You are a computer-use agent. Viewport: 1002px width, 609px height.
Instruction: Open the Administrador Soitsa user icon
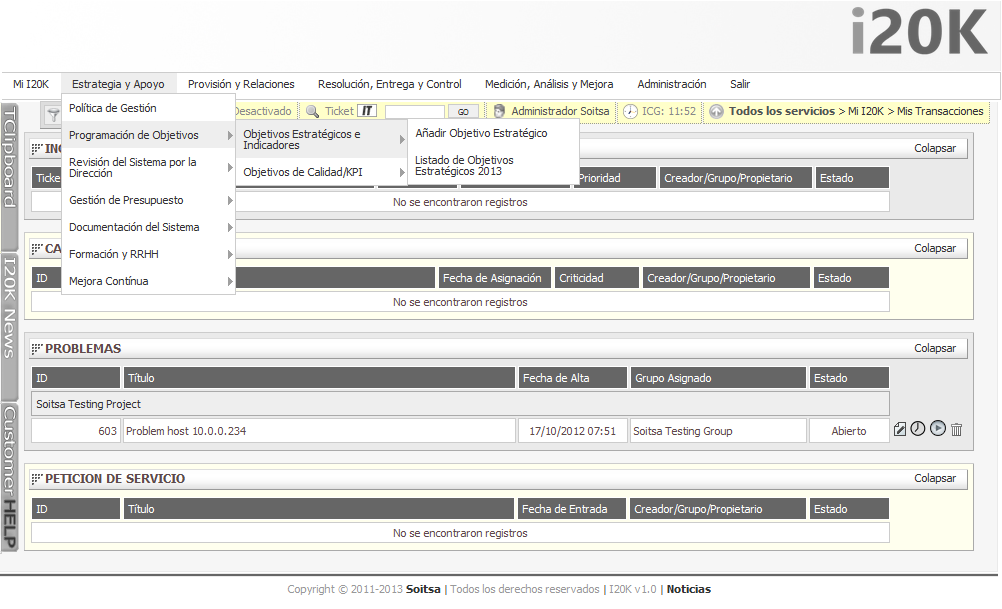(498, 111)
